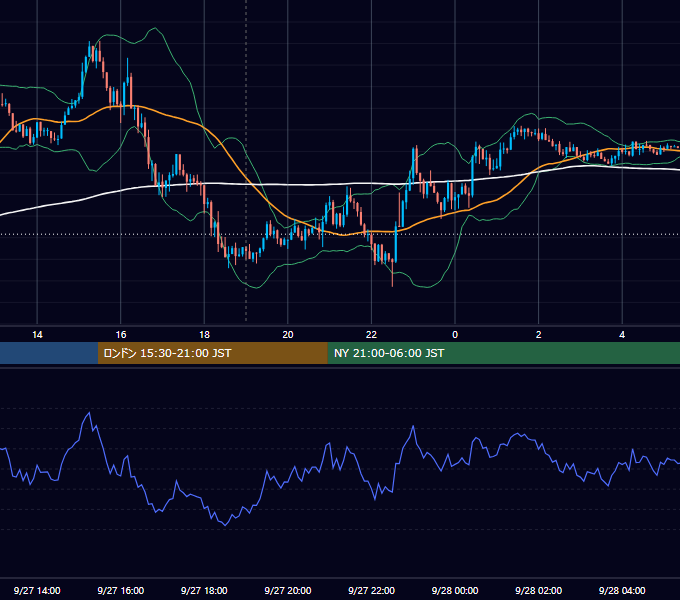Select the London 15:30-21:00 JST session bar

pos(212,353)
